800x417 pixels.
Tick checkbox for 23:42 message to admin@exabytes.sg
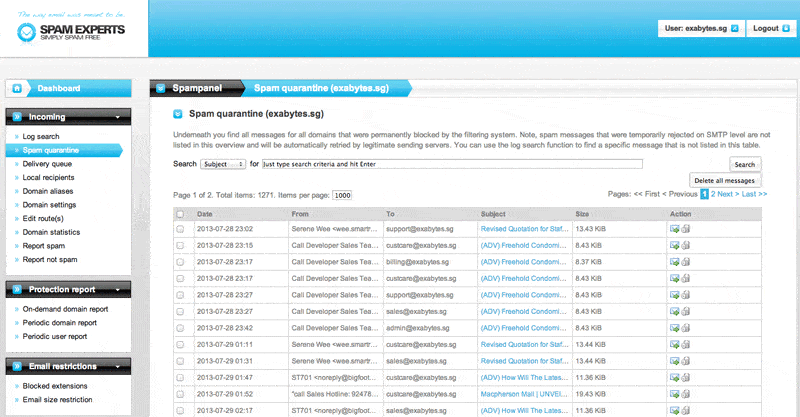[180, 328]
